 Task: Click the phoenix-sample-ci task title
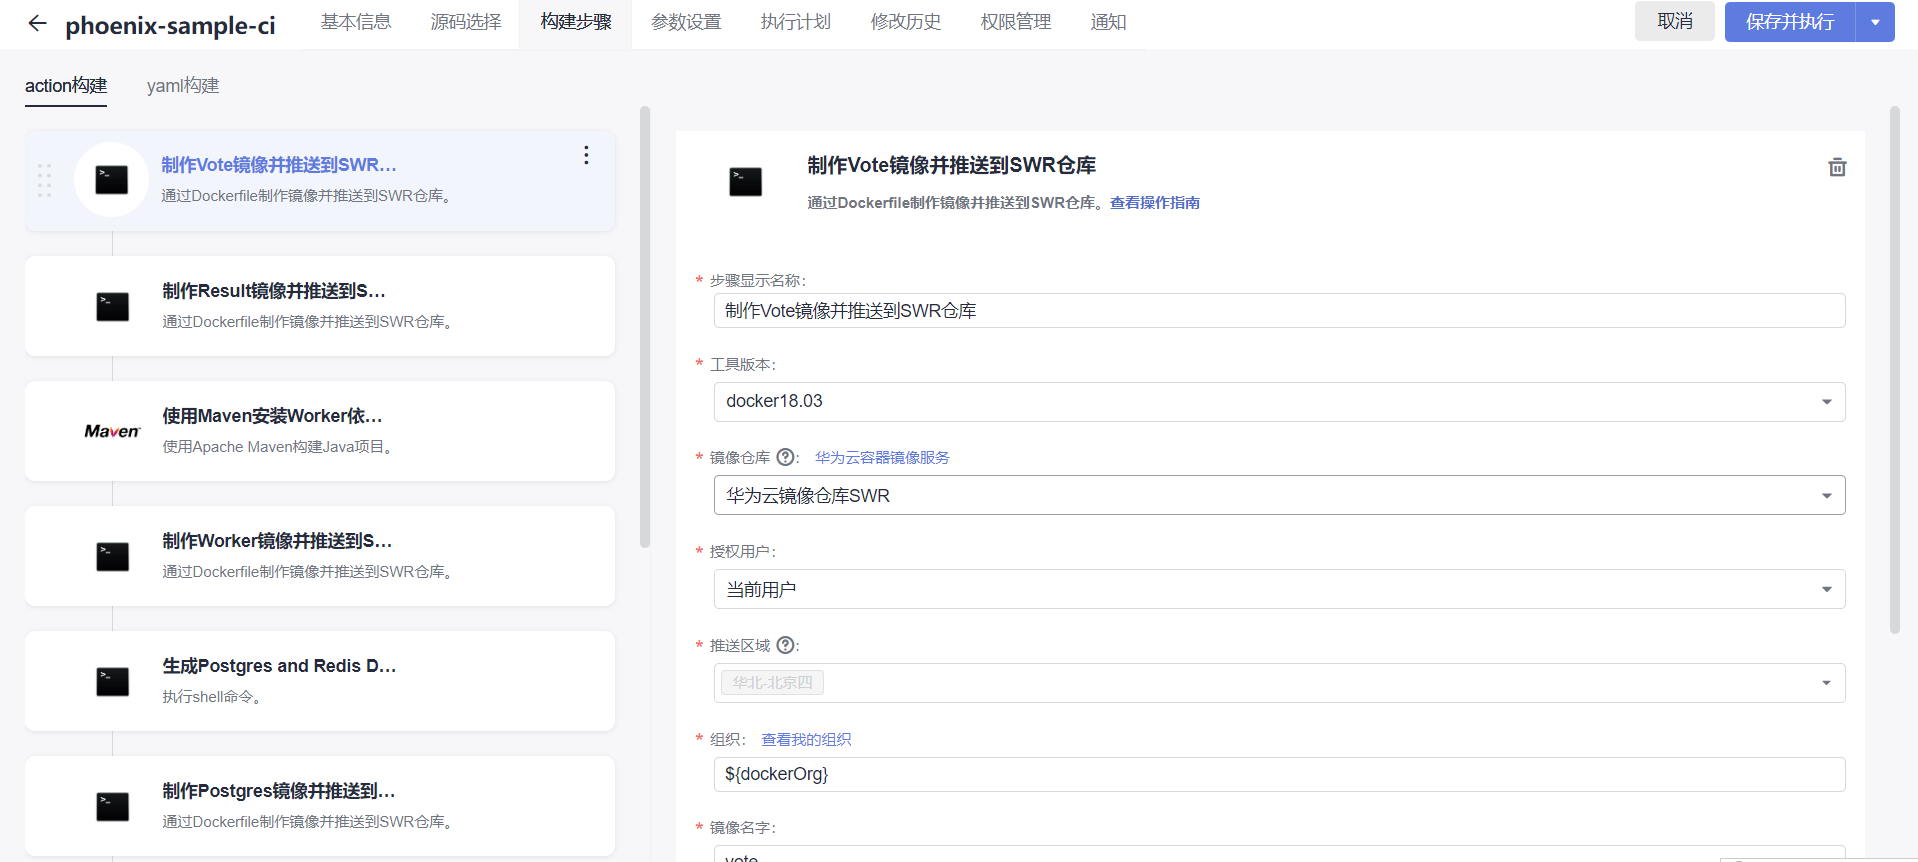tap(170, 25)
